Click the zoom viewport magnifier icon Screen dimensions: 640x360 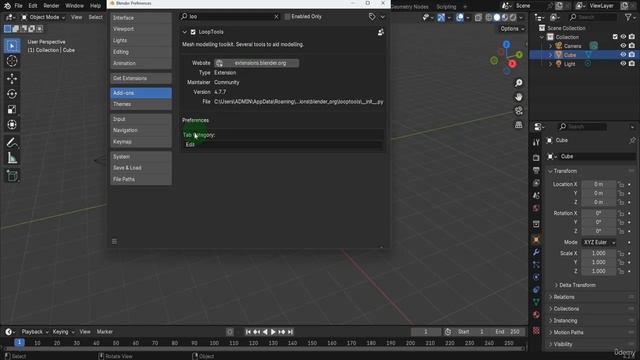click(518, 83)
